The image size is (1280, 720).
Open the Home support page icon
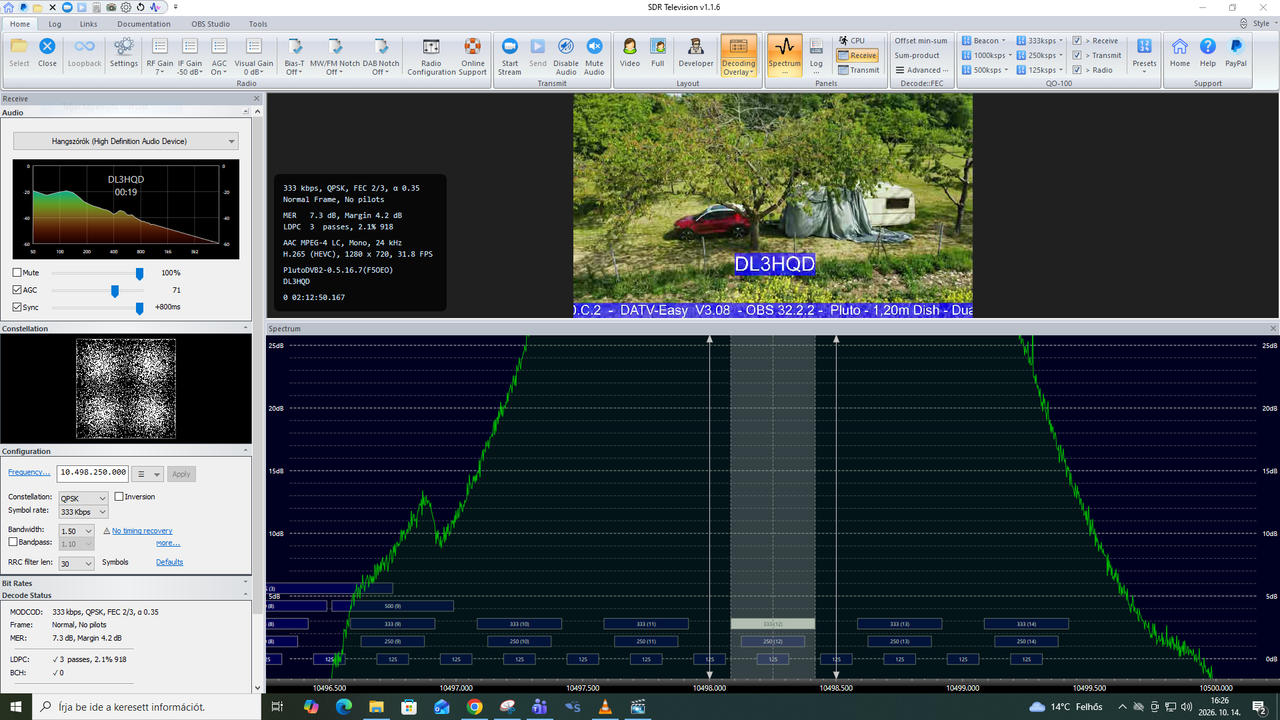click(x=1180, y=52)
